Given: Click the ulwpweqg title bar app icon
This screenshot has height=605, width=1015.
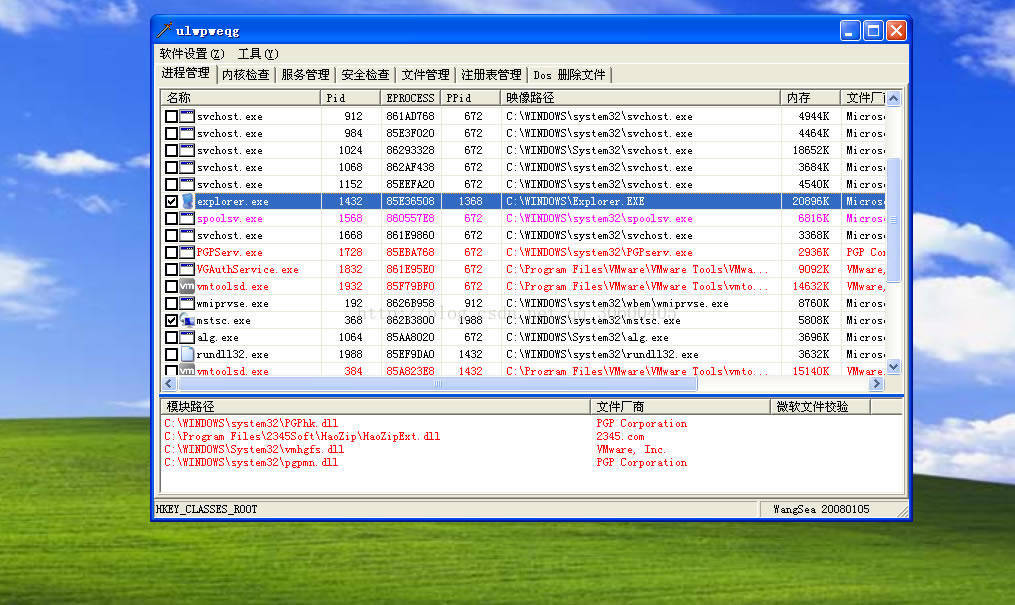Looking at the screenshot, I should click(x=164, y=30).
